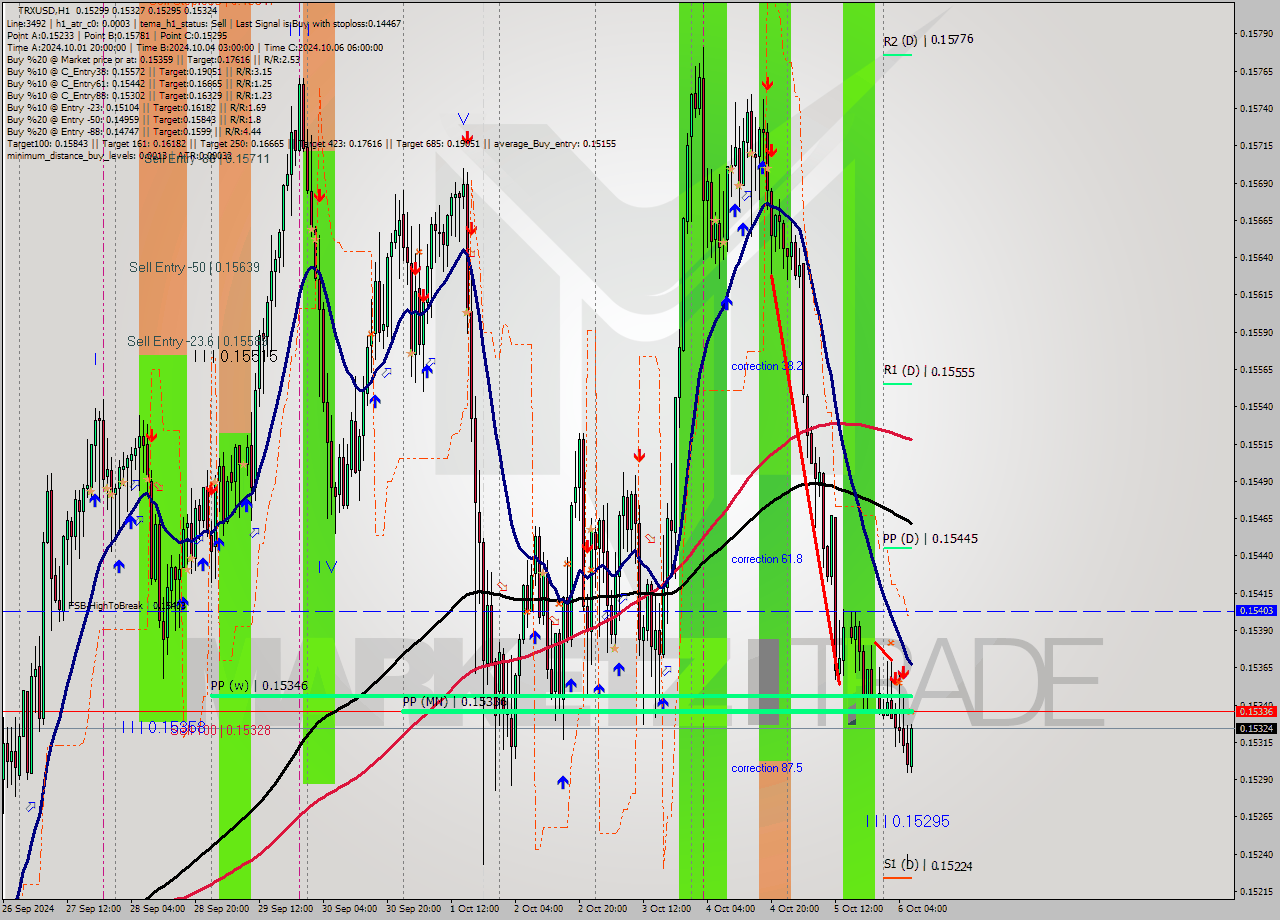Click the 0.15403 price tag on the axis
The image size is (1280, 920).
click(1256, 610)
